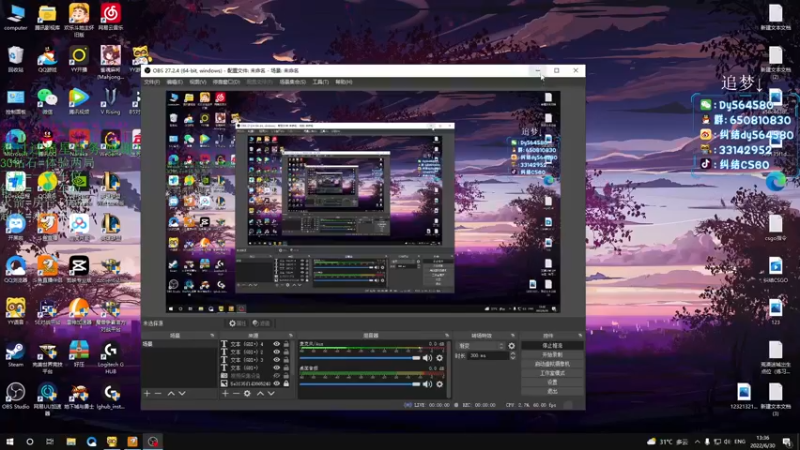
Task: Open 网易云音乐 desktop icon
Action: coord(111,17)
